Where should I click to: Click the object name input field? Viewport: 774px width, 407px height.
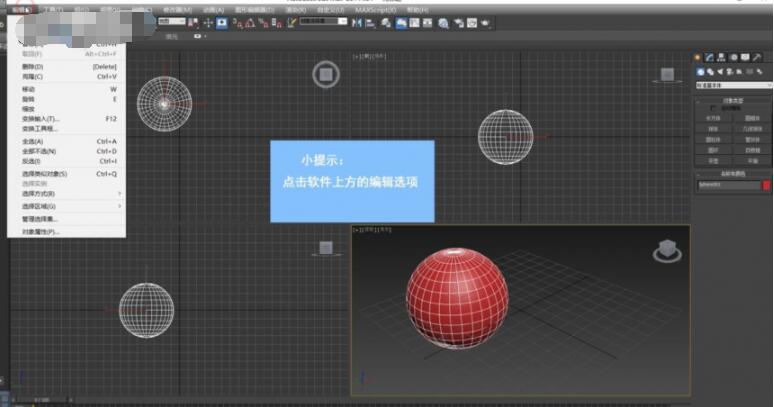(728, 185)
